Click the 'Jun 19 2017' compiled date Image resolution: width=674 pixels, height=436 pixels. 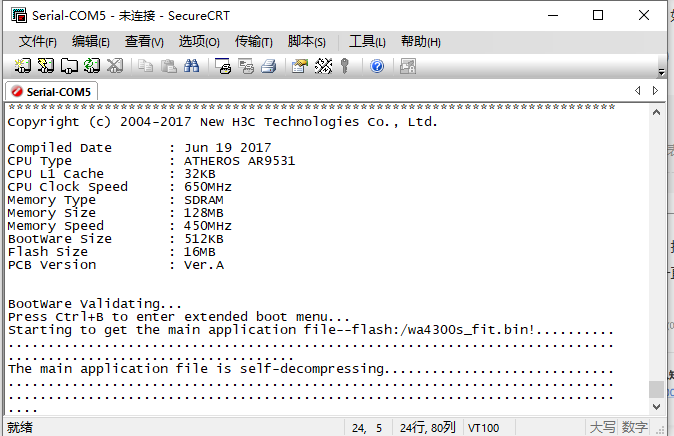228,148
